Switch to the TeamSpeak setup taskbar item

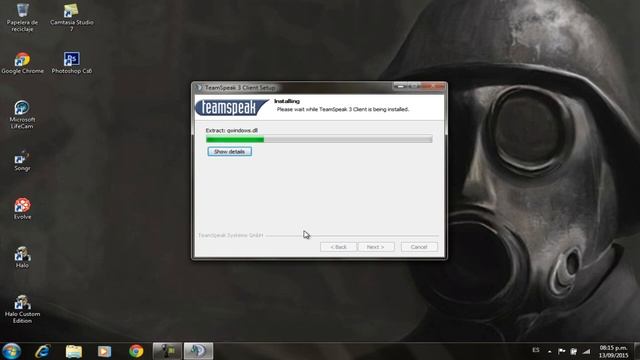tap(198, 351)
